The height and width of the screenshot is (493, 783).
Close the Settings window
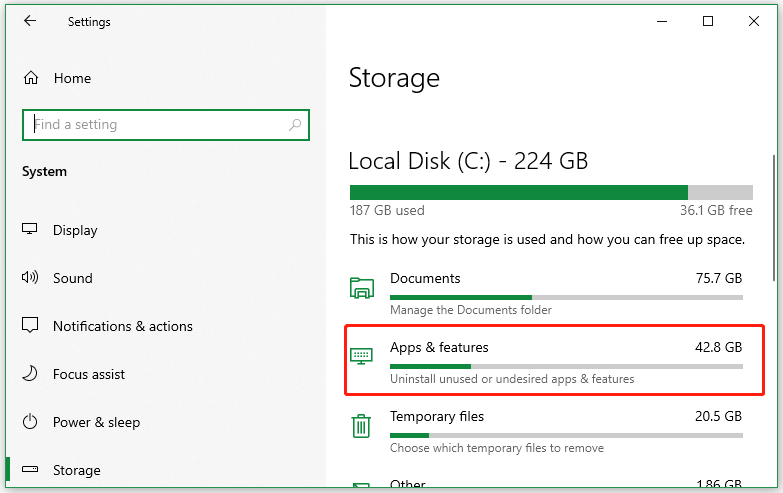click(x=754, y=21)
